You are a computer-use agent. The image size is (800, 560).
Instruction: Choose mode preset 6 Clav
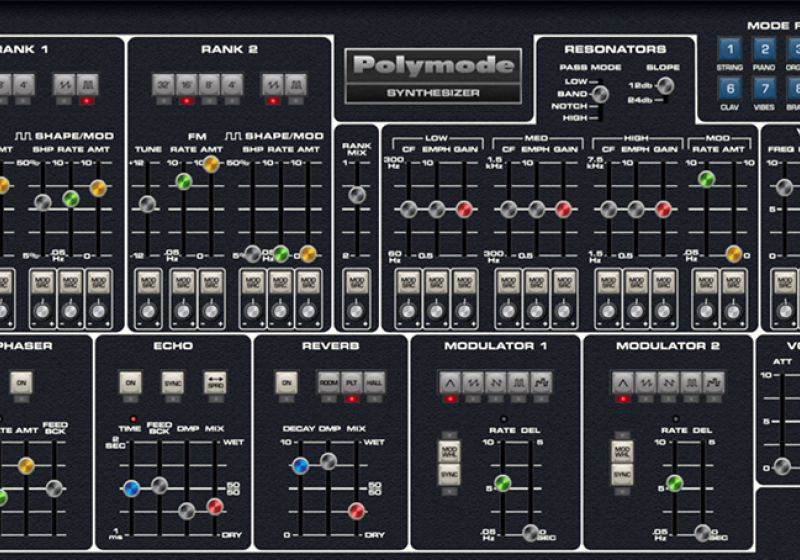(x=730, y=89)
